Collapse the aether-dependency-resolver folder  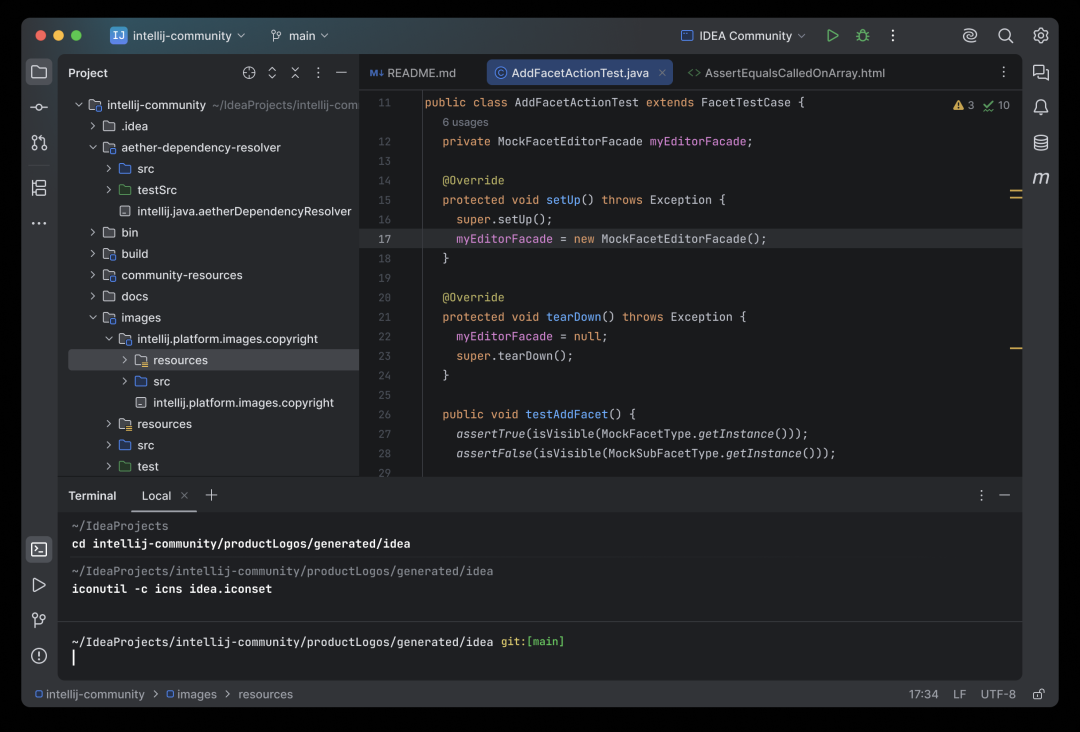tap(93, 147)
